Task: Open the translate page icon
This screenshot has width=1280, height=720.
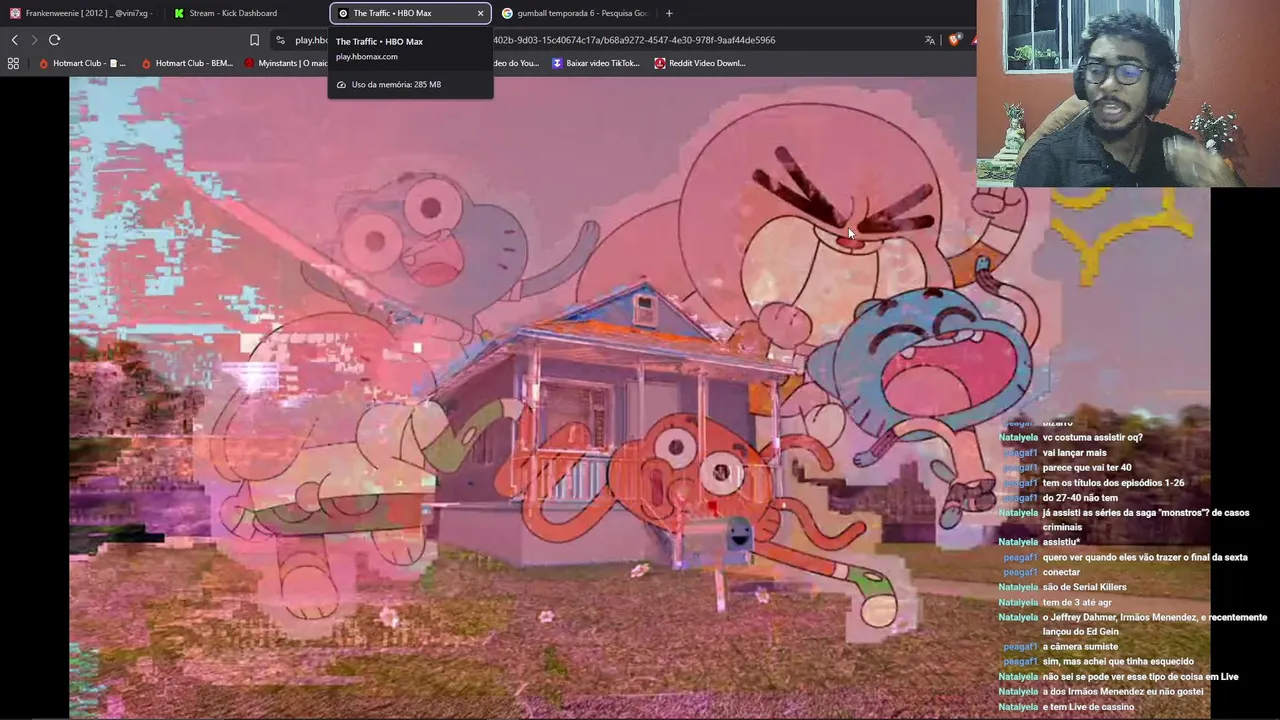Action: pyautogui.click(x=930, y=40)
